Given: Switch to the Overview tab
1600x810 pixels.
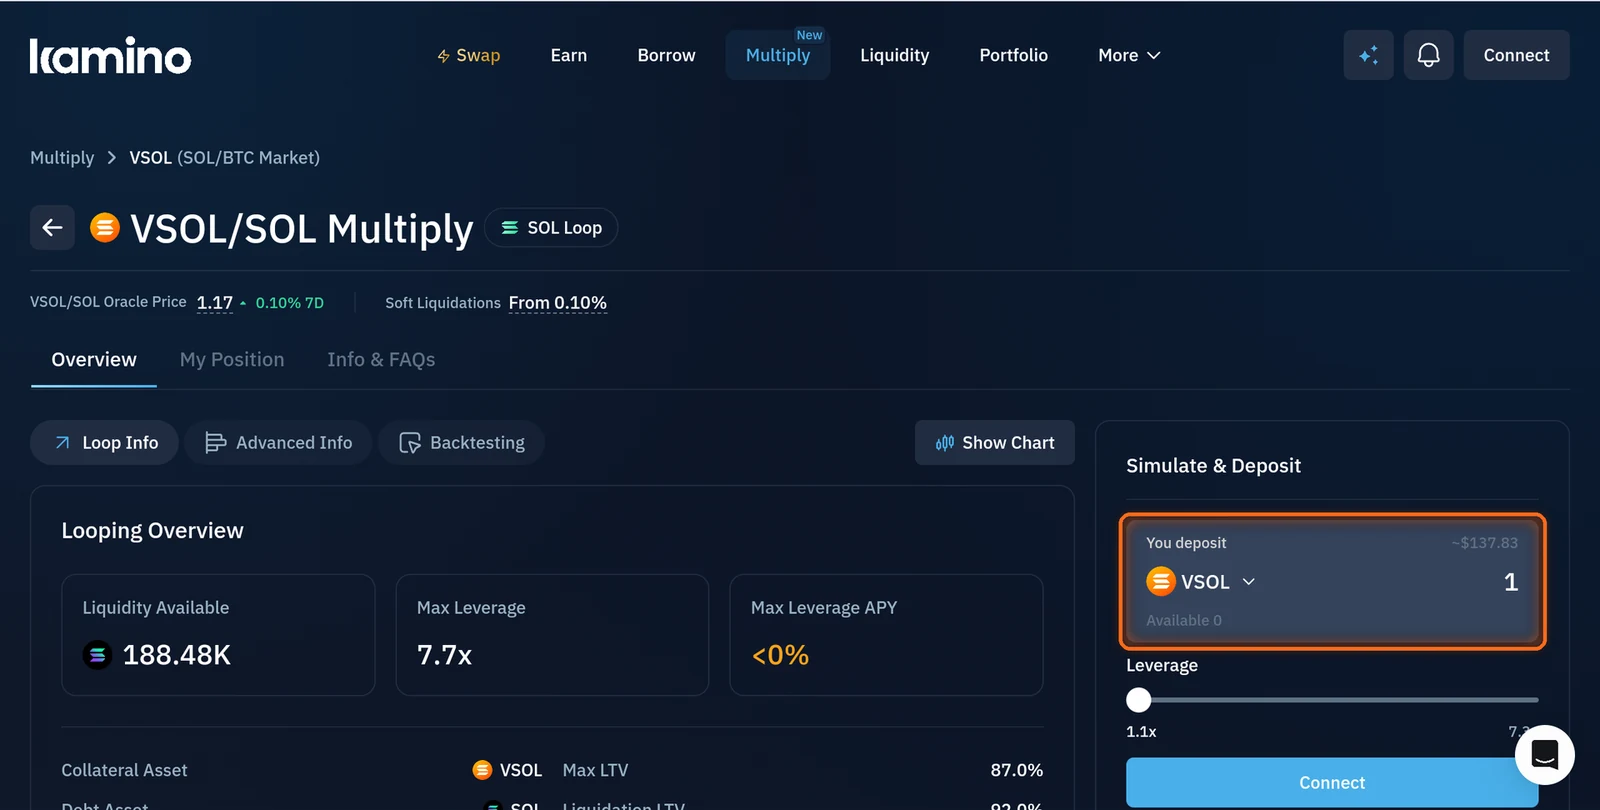Looking at the screenshot, I should 94,360.
